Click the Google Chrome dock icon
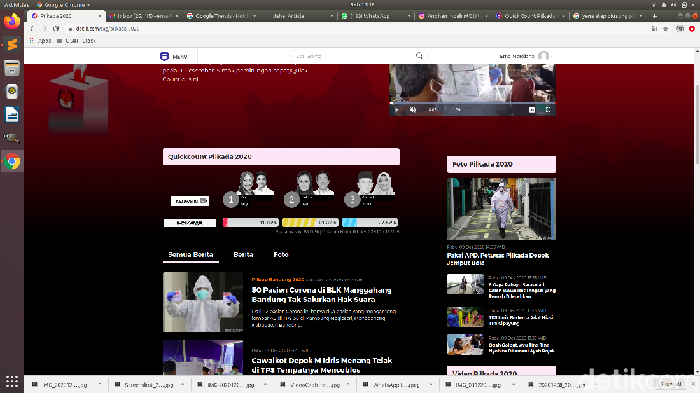The width and height of the screenshot is (700, 393). tap(12, 161)
